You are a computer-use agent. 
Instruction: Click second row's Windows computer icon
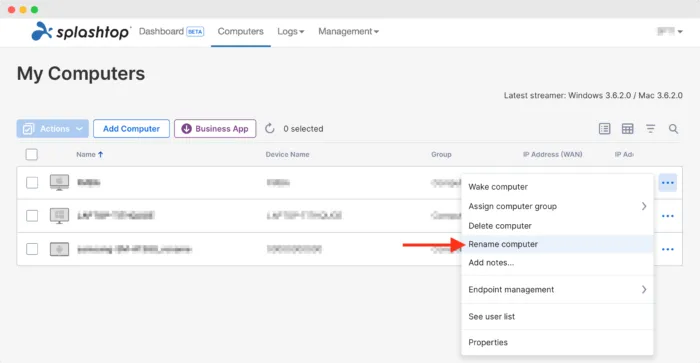pyautogui.click(x=59, y=216)
